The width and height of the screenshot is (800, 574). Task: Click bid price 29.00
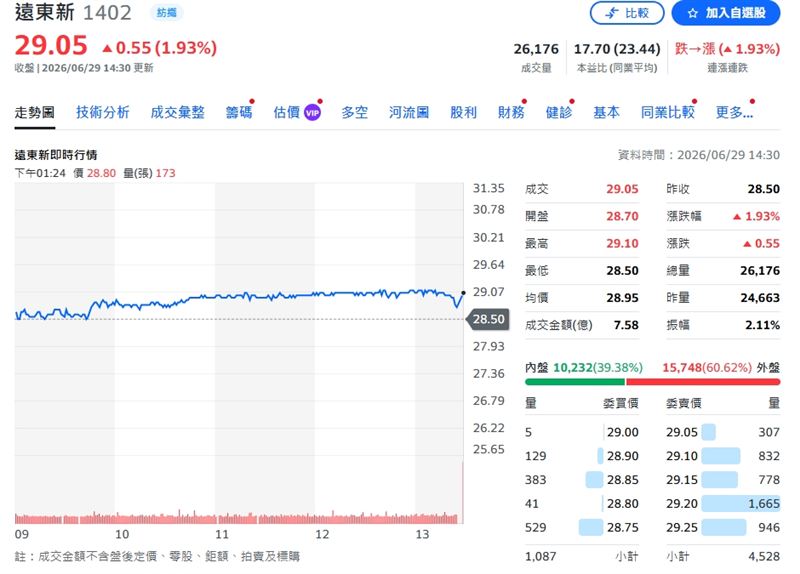coord(622,432)
